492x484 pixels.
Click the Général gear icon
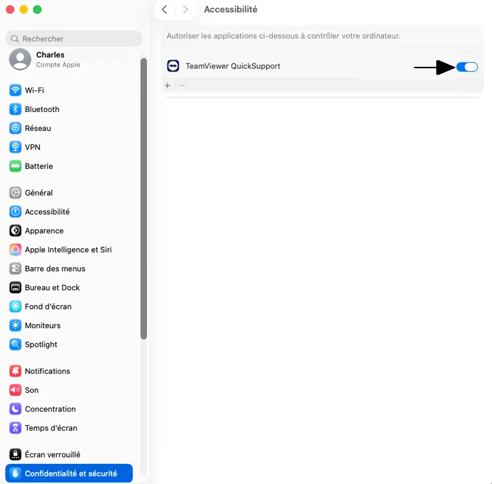tap(15, 193)
